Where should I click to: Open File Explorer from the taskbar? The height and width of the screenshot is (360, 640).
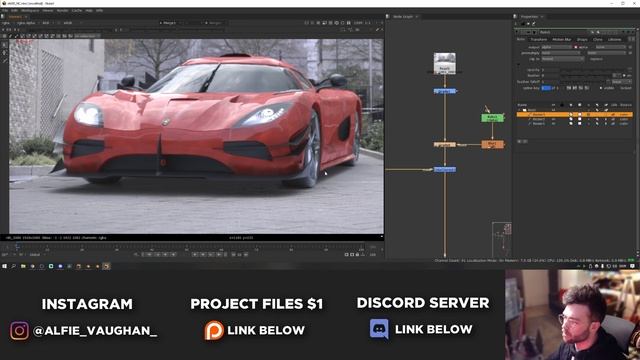[x=23, y=266]
